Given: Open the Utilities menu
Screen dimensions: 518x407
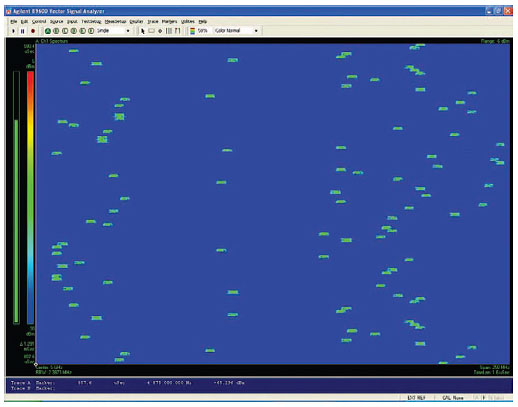Looking at the screenshot, I should 188,22.
